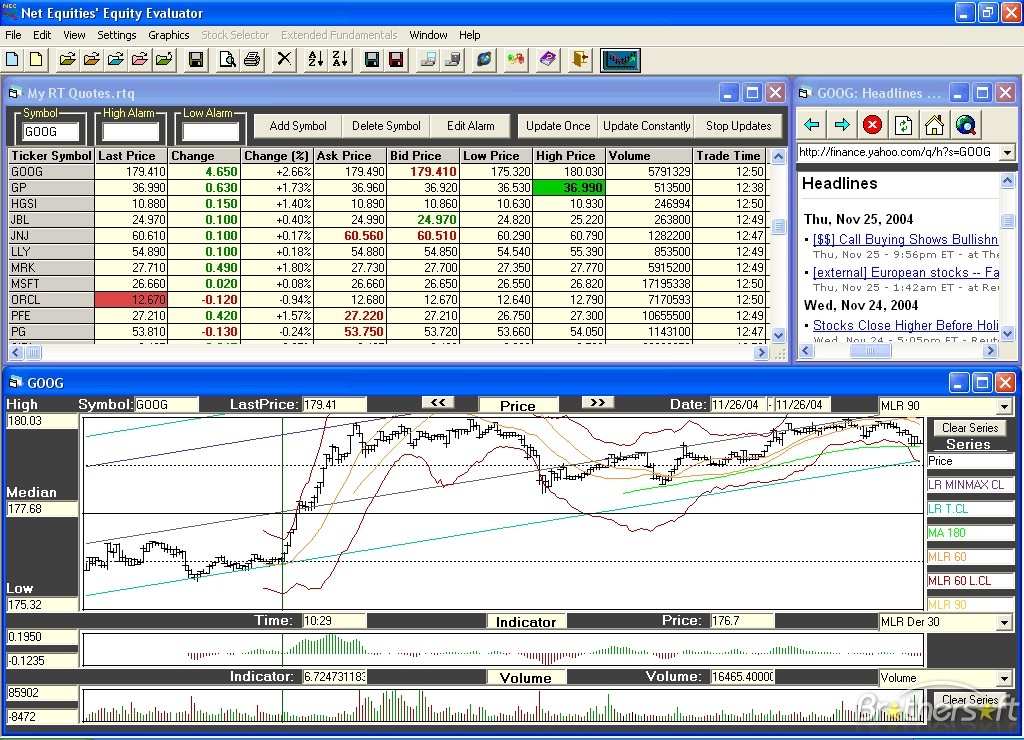The width and height of the screenshot is (1024, 740).
Task: Open the MLR Der 30 indicator dropdown
Action: (1004, 622)
